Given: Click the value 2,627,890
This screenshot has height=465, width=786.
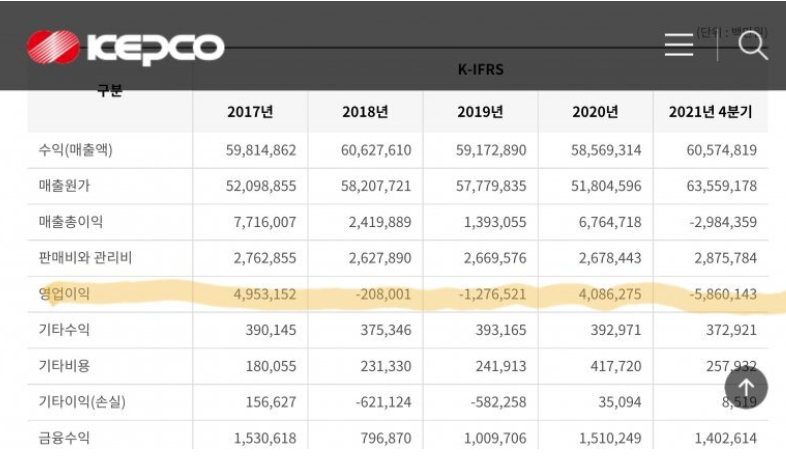Looking at the screenshot, I should (x=380, y=259).
